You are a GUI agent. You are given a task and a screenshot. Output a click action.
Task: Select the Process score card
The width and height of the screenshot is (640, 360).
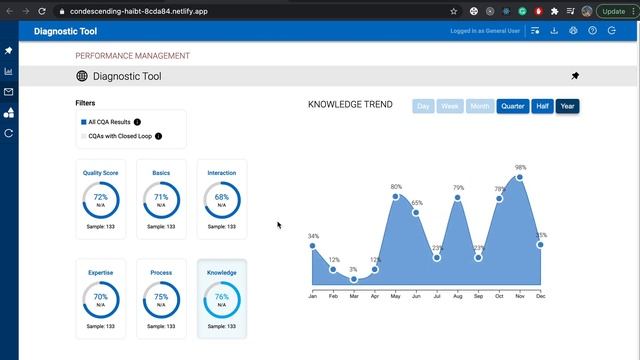[x=161, y=299]
